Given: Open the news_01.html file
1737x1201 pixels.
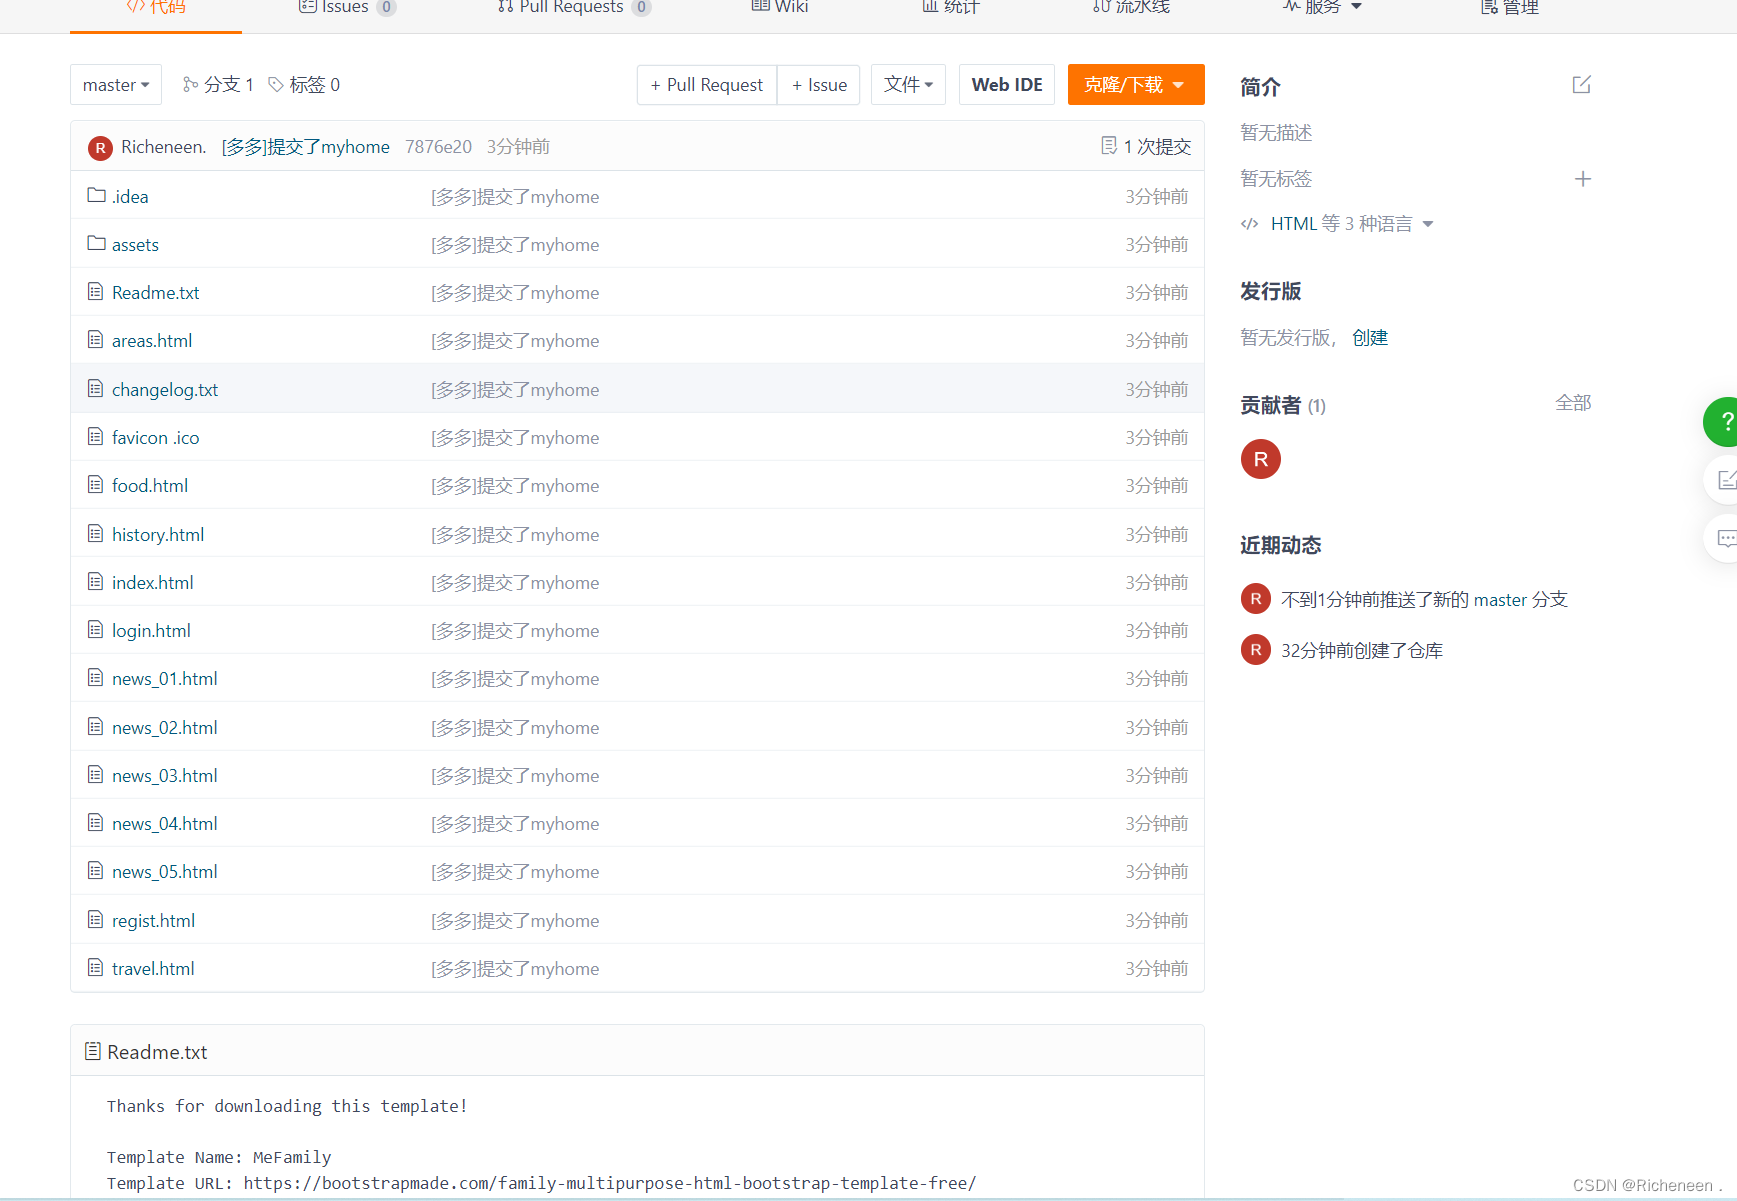Looking at the screenshot, I should click(x=165, y=679).
